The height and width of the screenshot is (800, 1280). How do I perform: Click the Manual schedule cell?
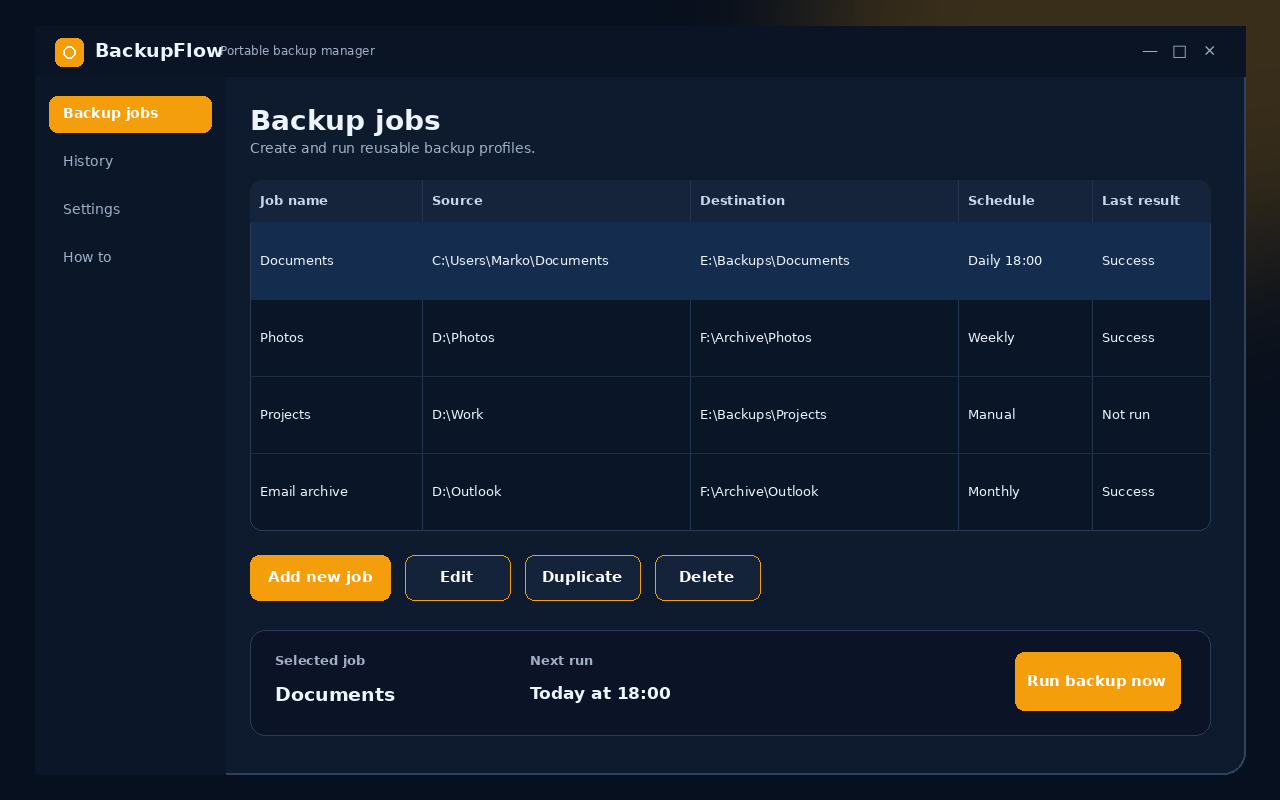point(1025,415)
